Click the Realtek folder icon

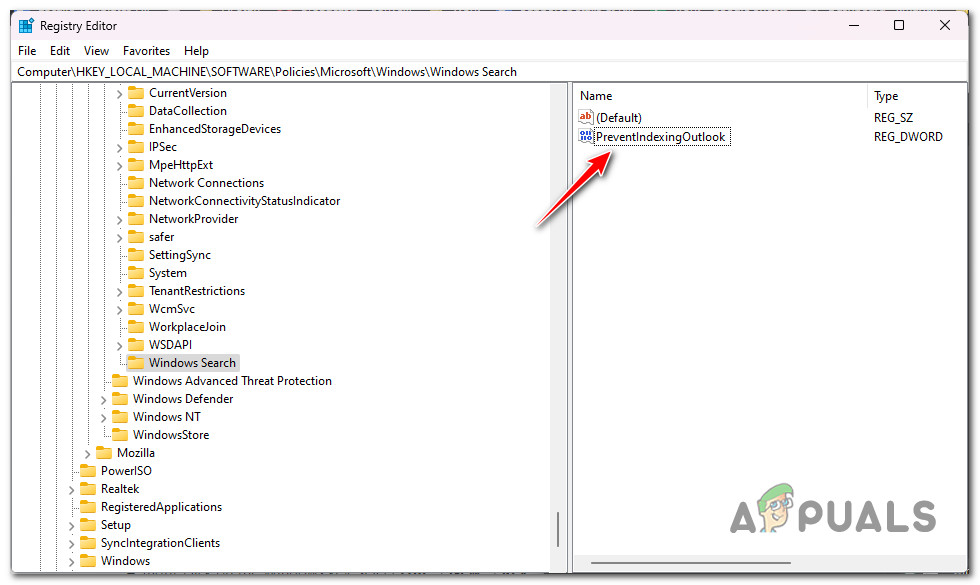(88, 489)
